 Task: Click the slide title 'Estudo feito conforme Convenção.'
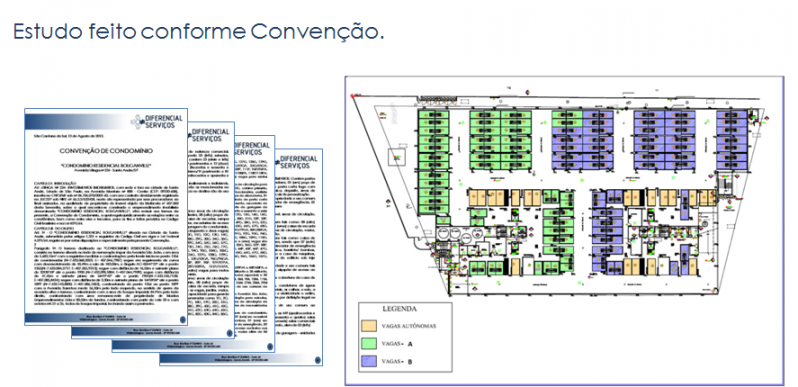click(198, 32)
